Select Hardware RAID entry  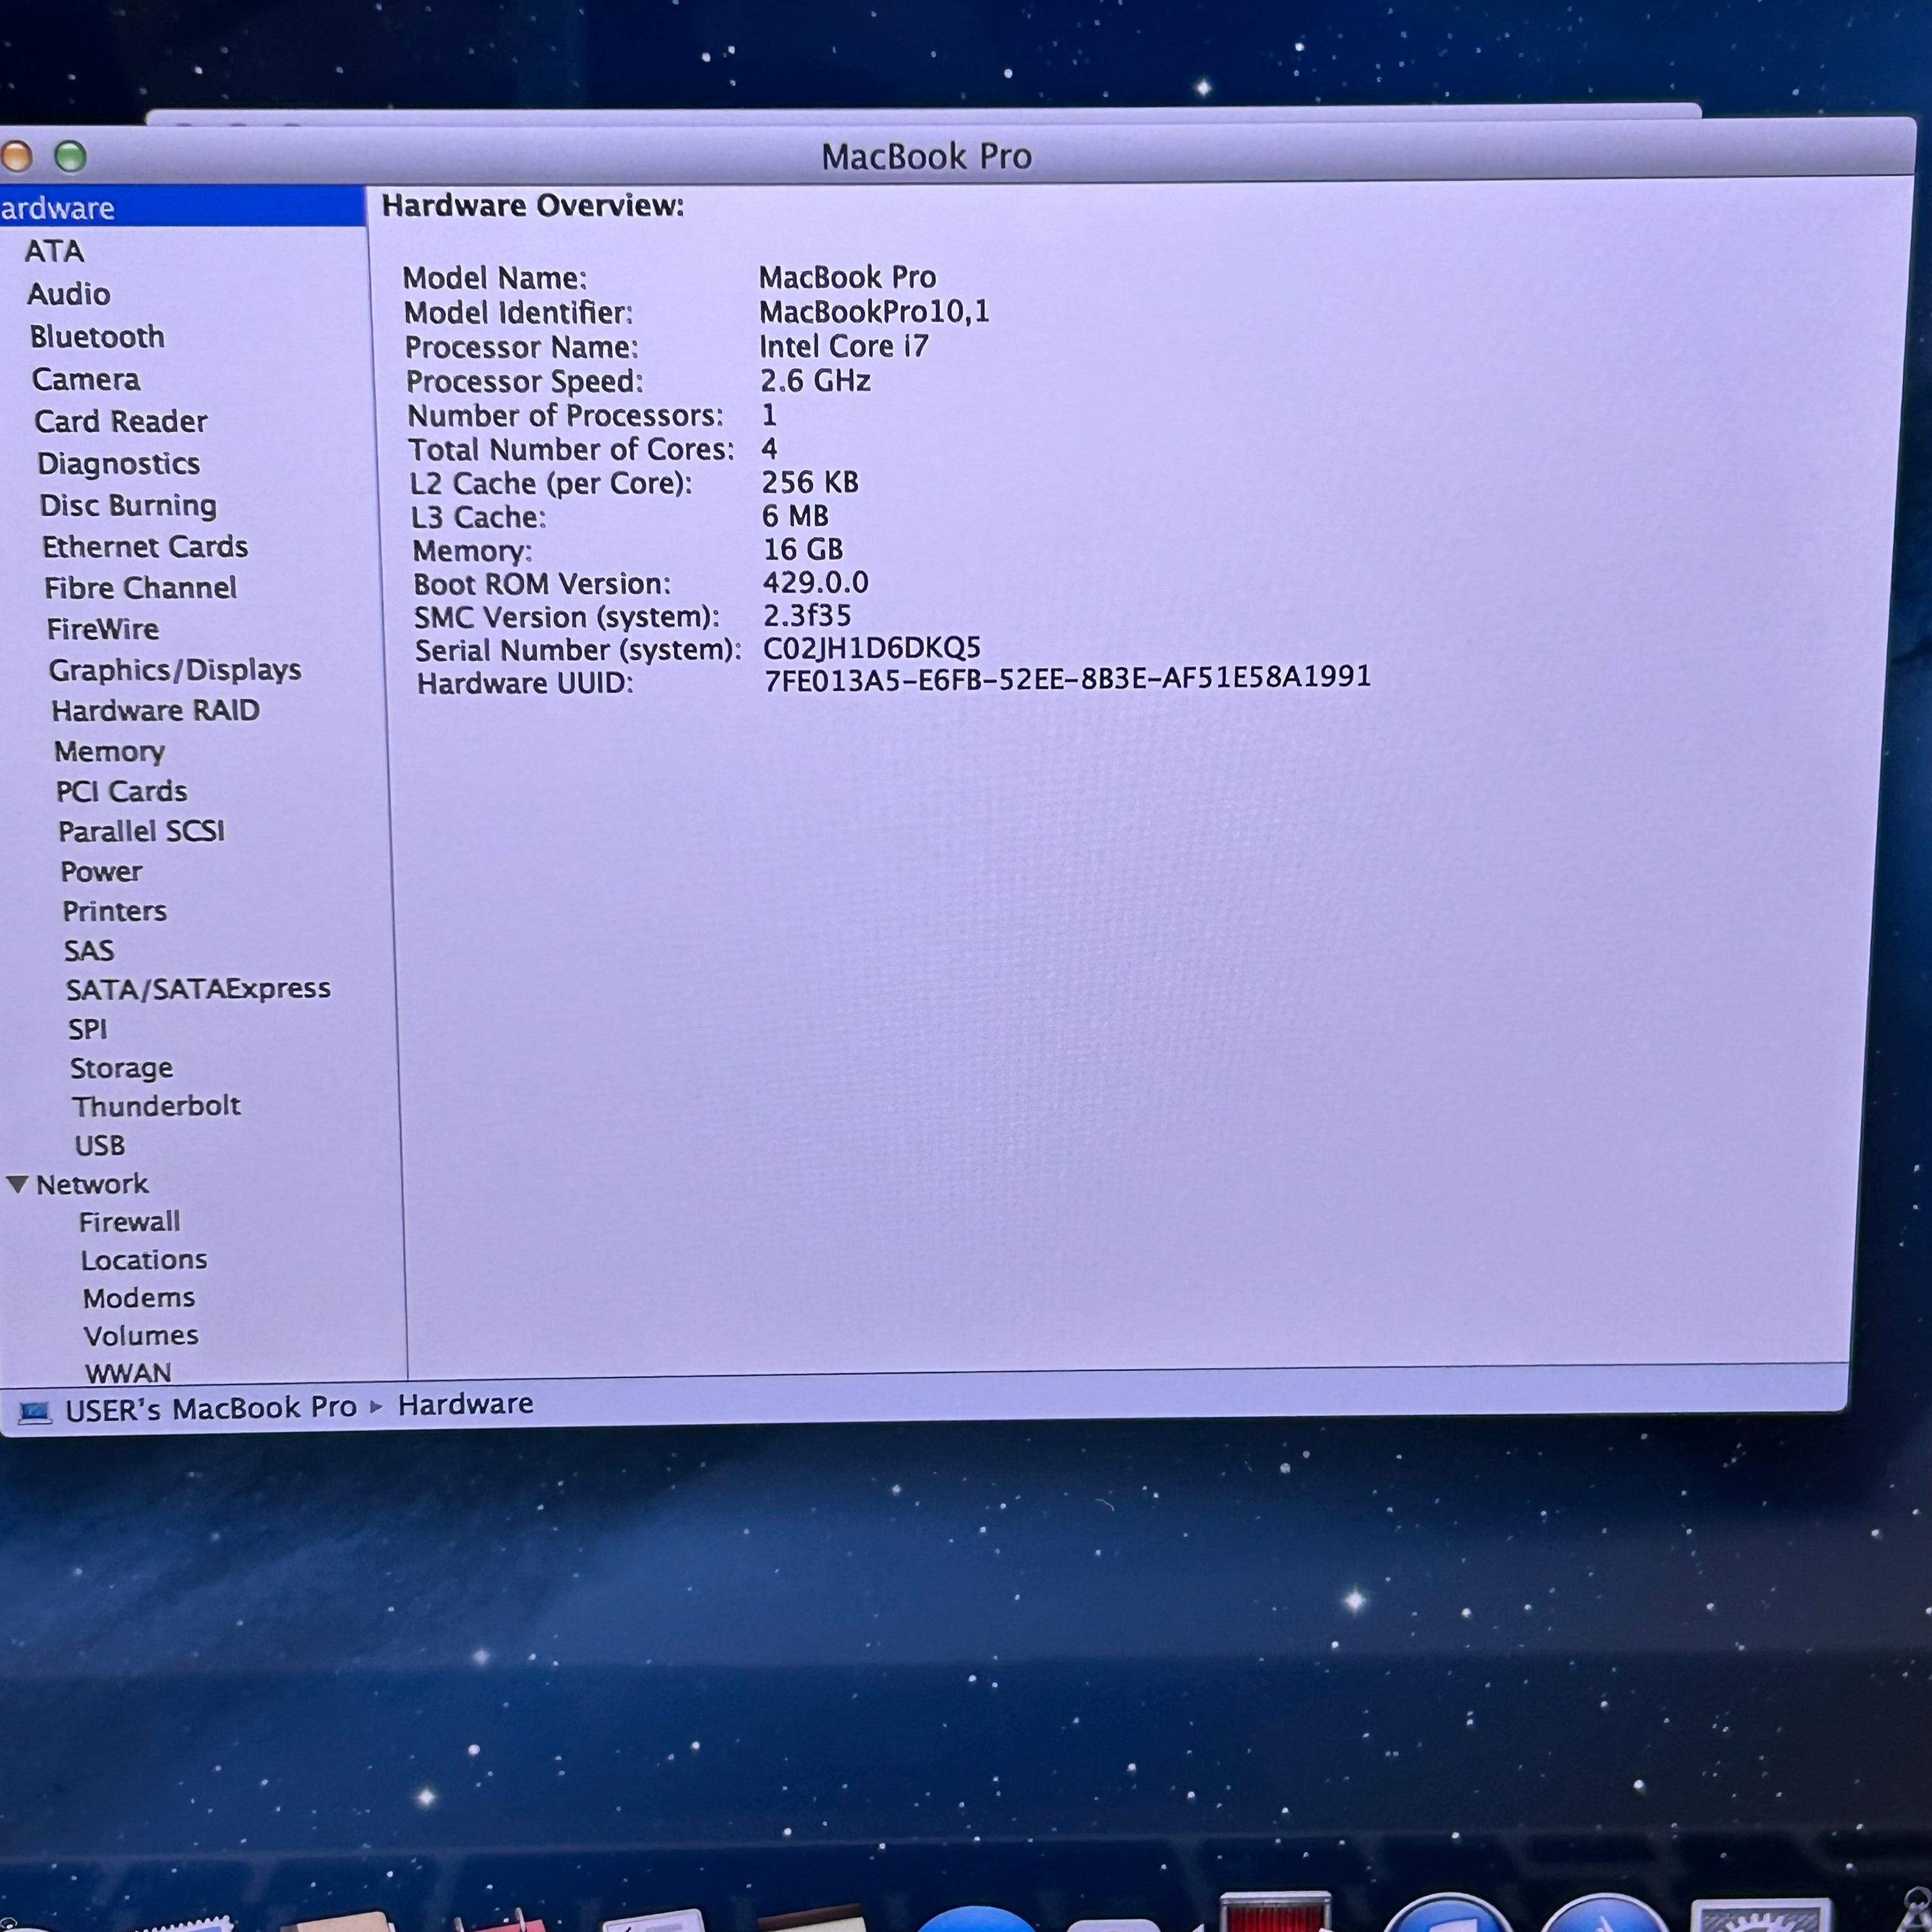[155, 711]
